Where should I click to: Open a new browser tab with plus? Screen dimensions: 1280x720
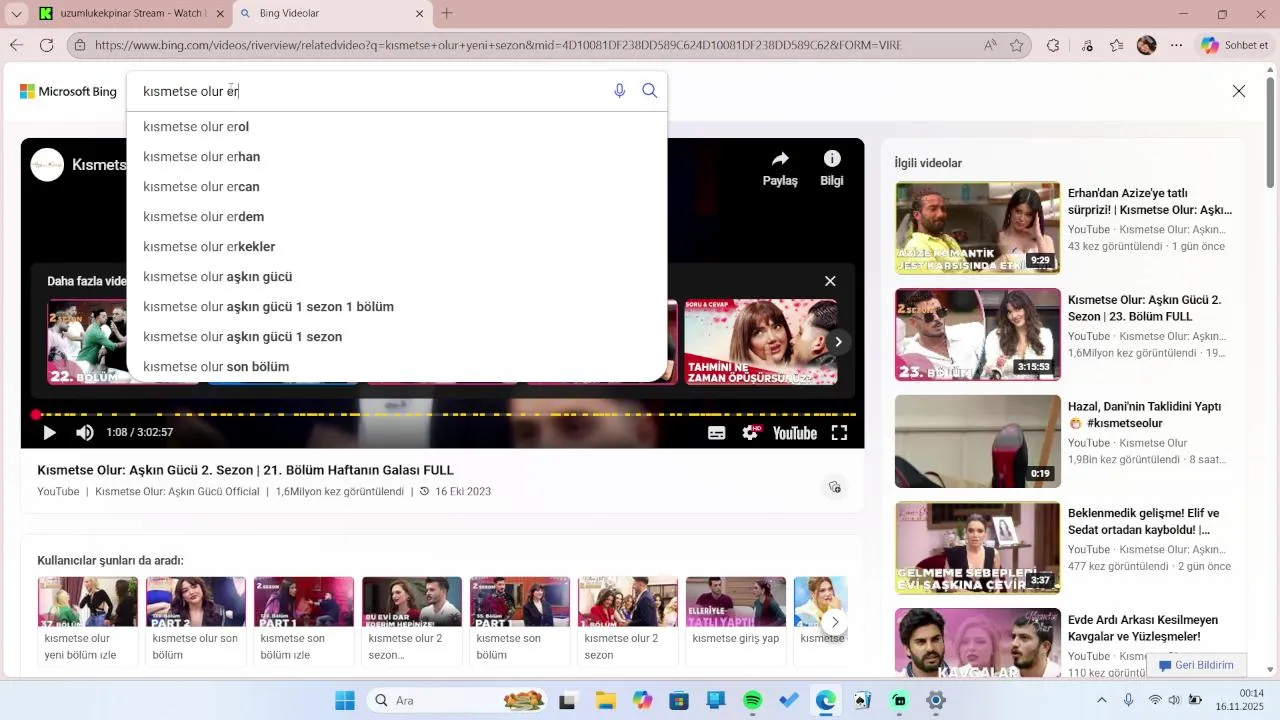(x=447, y=14)
